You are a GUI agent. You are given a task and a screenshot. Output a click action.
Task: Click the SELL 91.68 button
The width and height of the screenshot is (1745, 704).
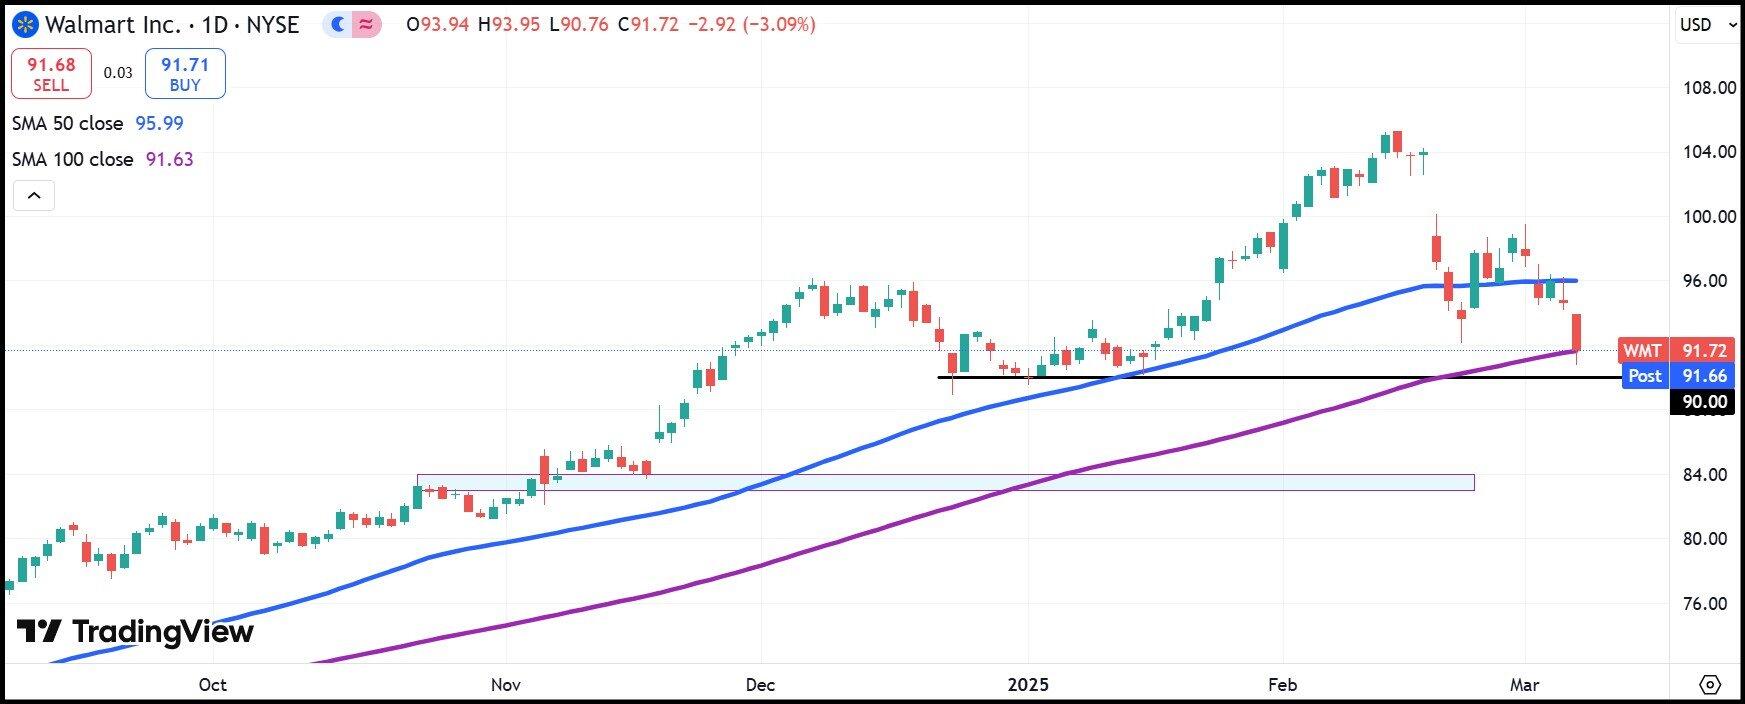pyautogui.click(x=51, y=74)
